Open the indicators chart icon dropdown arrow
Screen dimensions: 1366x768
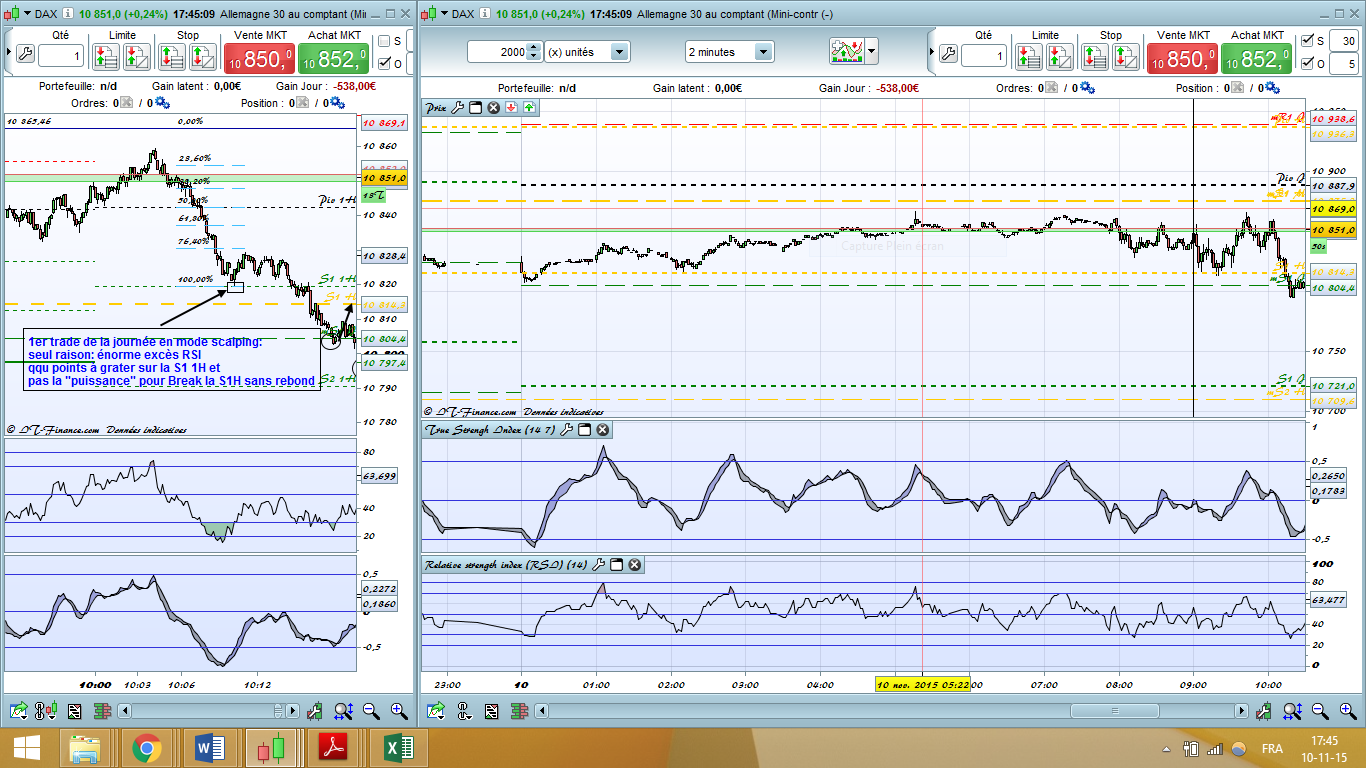pyautogui.click(x=872, y=51)
